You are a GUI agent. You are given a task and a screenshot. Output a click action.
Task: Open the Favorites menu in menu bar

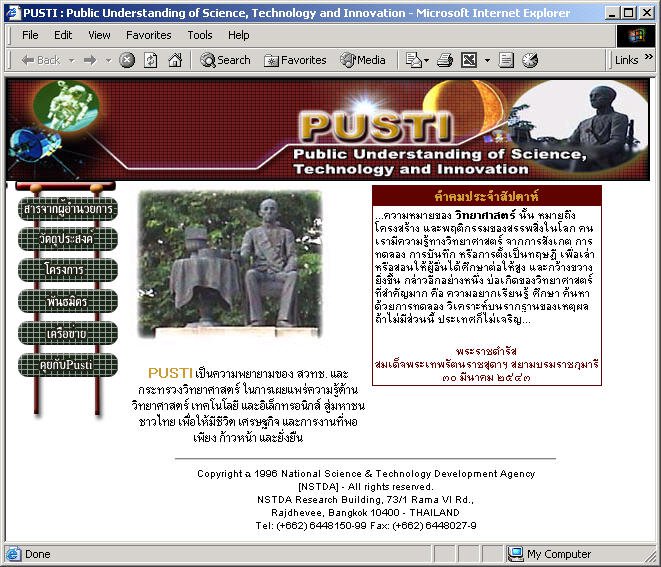coord(148,35)
